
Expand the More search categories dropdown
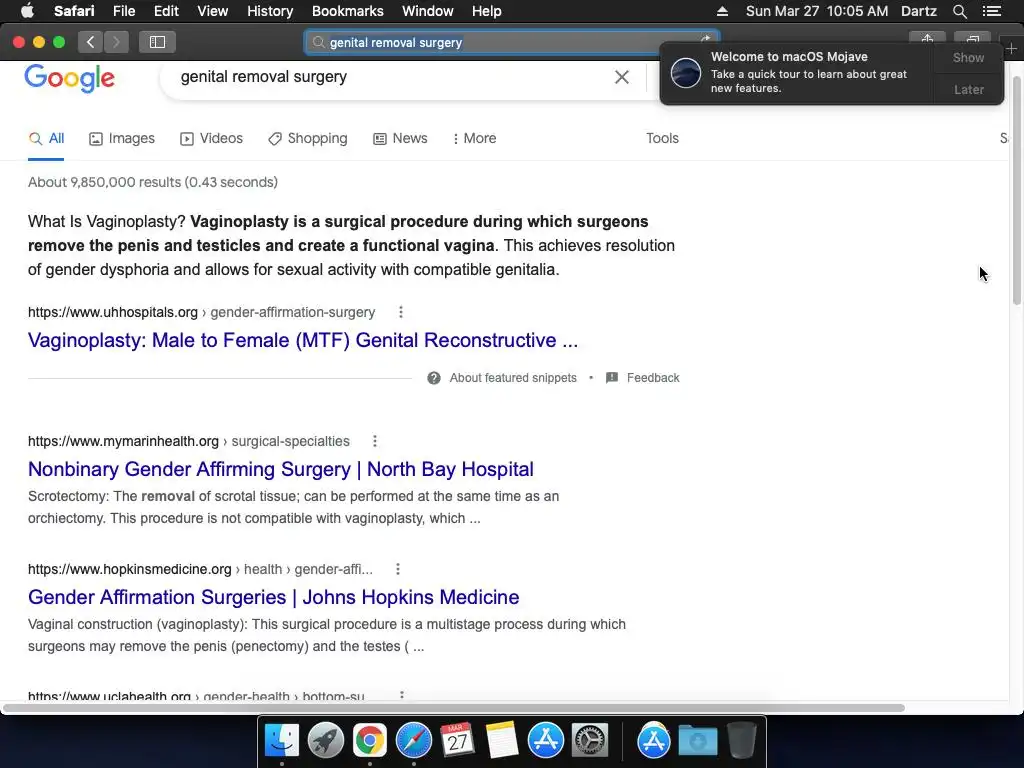[475, 138]
